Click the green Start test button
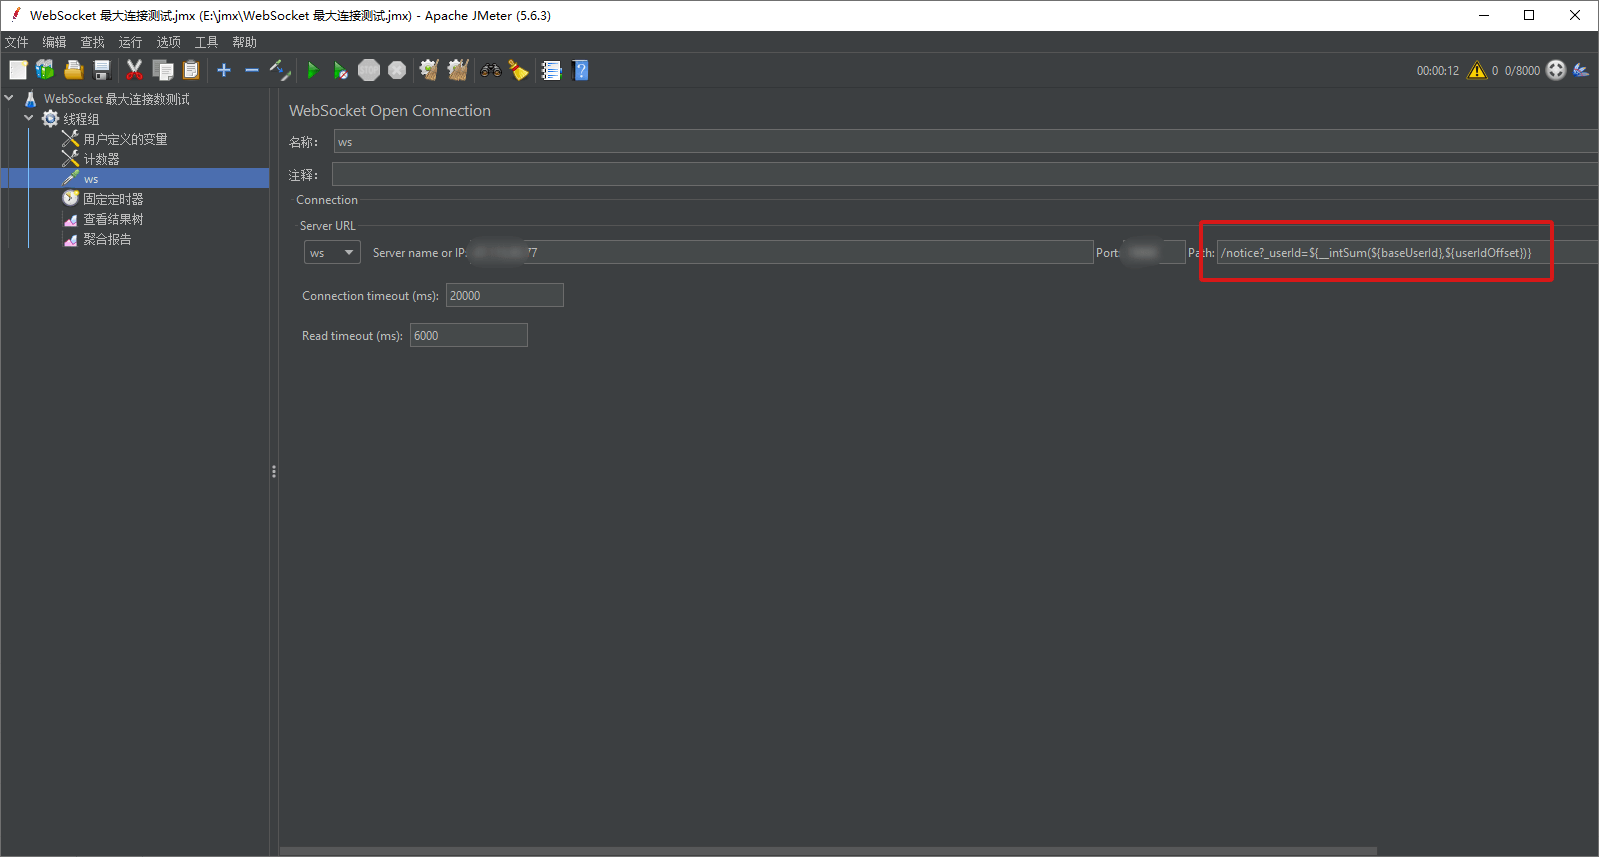 point(312,70)
